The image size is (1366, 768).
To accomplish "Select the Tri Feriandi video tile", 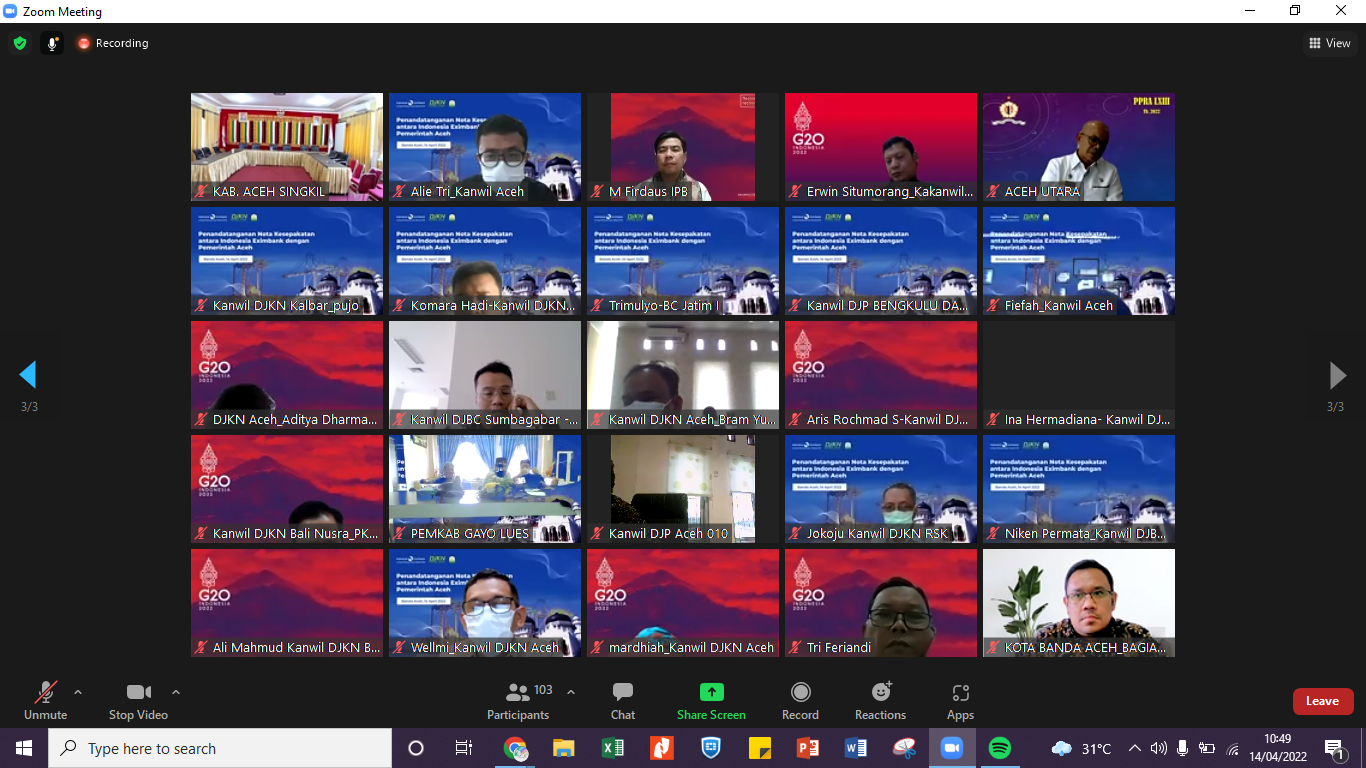I will (880, 602).
